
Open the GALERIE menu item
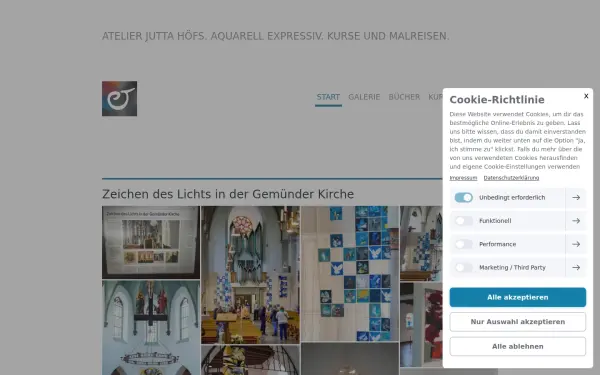[364, 97]
